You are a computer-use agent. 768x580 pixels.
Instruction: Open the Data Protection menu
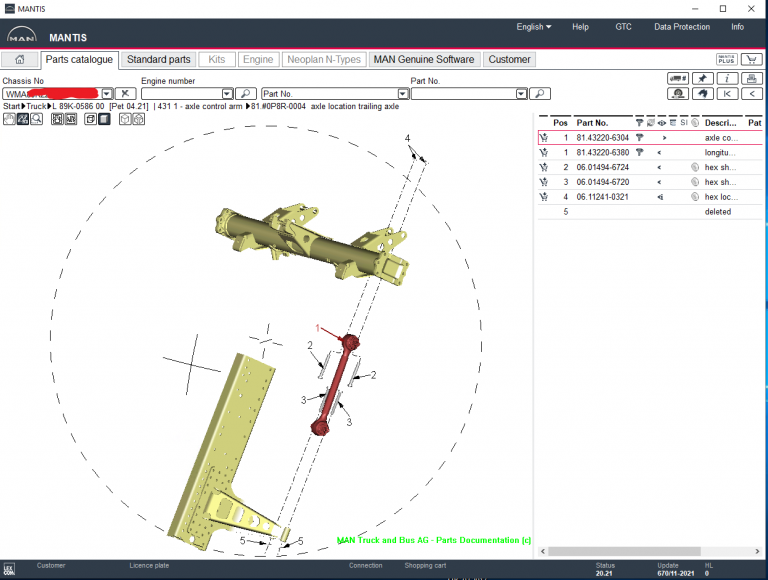click(x=682, y=27)
